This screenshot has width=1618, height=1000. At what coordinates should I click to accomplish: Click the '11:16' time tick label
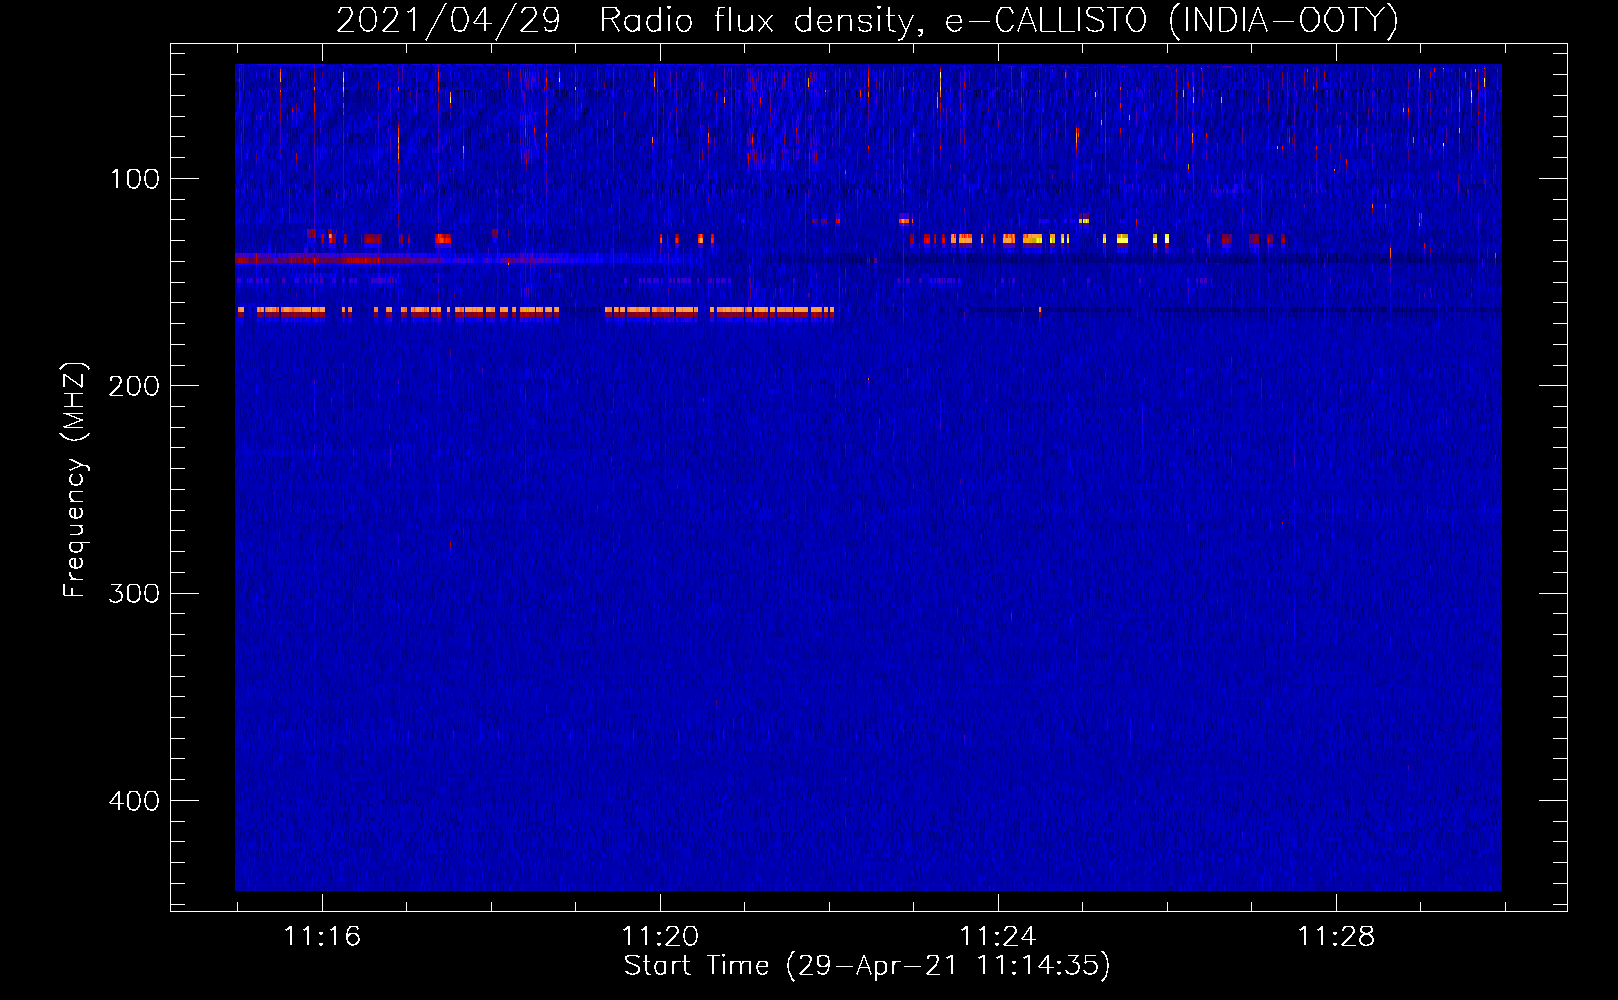[x=322, y=937]
